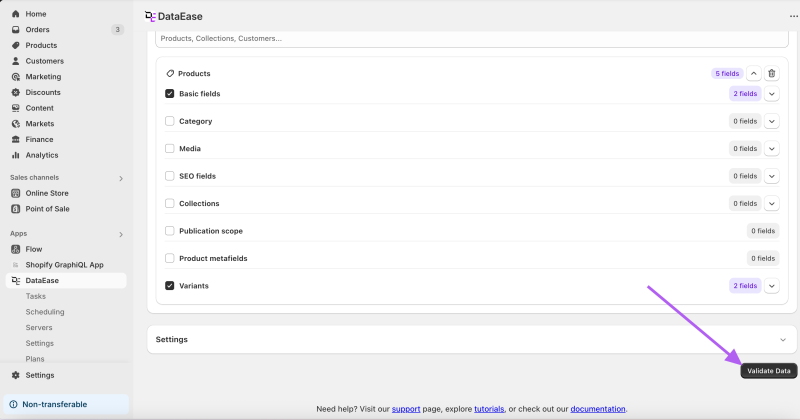Expand the Variants row chevron
800x420 pixels.
tap(771, 286)
